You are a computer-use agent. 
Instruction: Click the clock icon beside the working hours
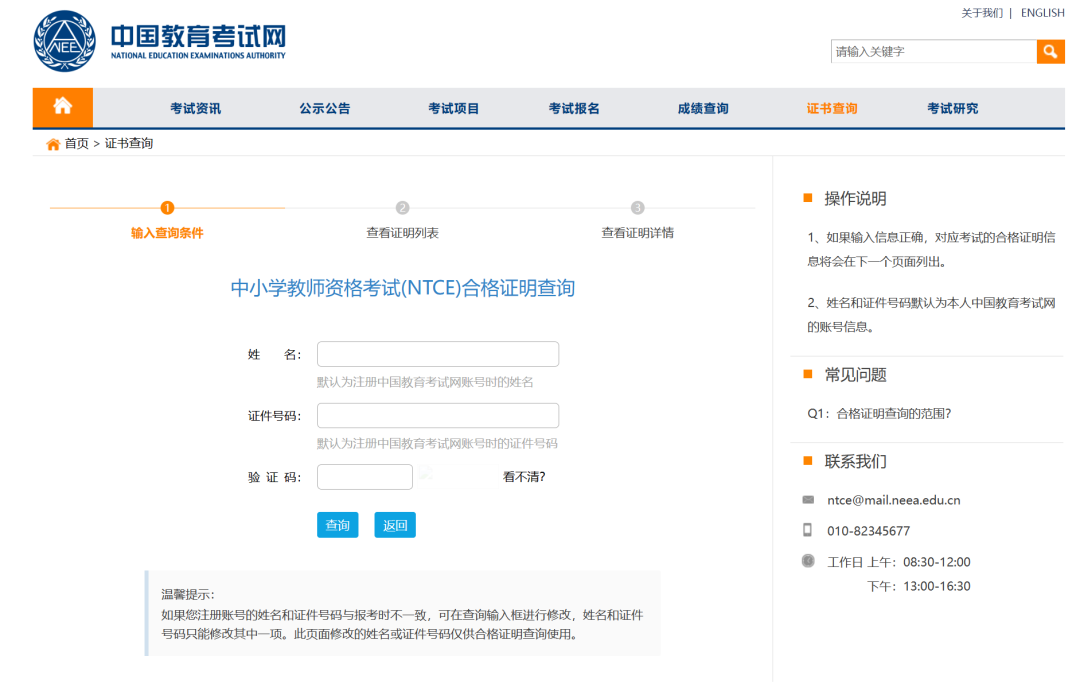coord(808,562)
